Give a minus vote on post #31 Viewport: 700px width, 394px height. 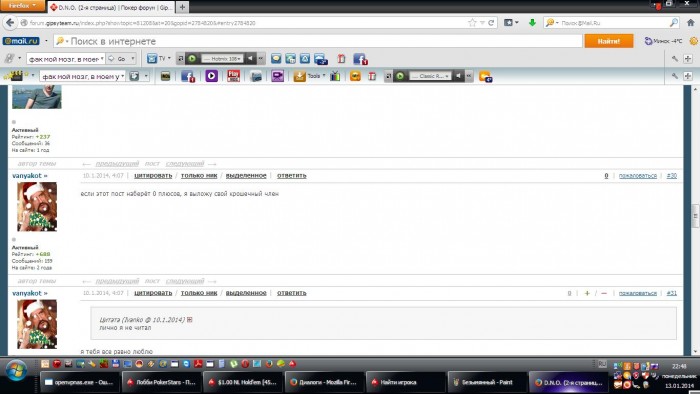[604, 293]
